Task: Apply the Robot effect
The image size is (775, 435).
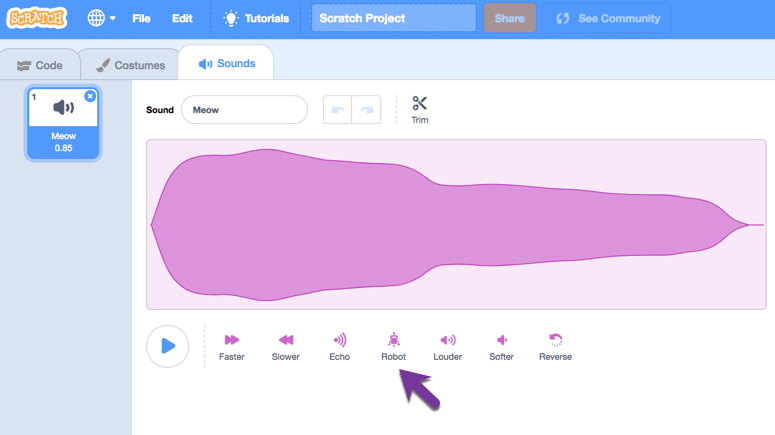Action: pos(393,347)
